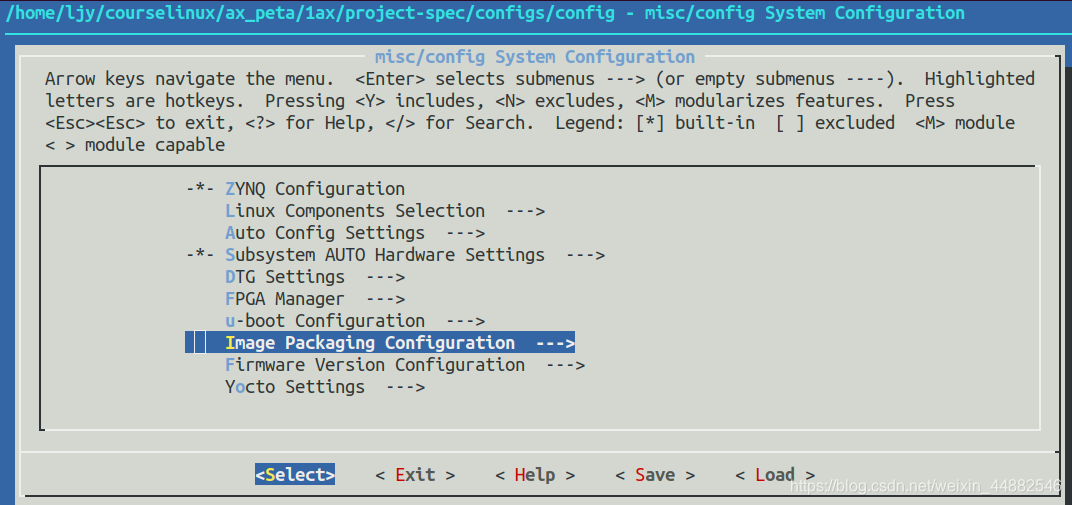Image resolution: width=1072 pixels, height=505 pixels.
Task: Click the Select button
Action: [295, 474]
